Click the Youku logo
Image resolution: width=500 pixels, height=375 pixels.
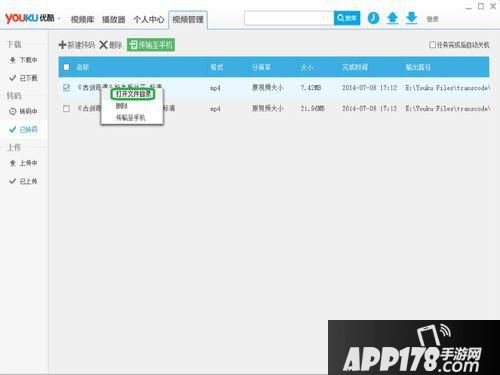(x=30, y=18)
